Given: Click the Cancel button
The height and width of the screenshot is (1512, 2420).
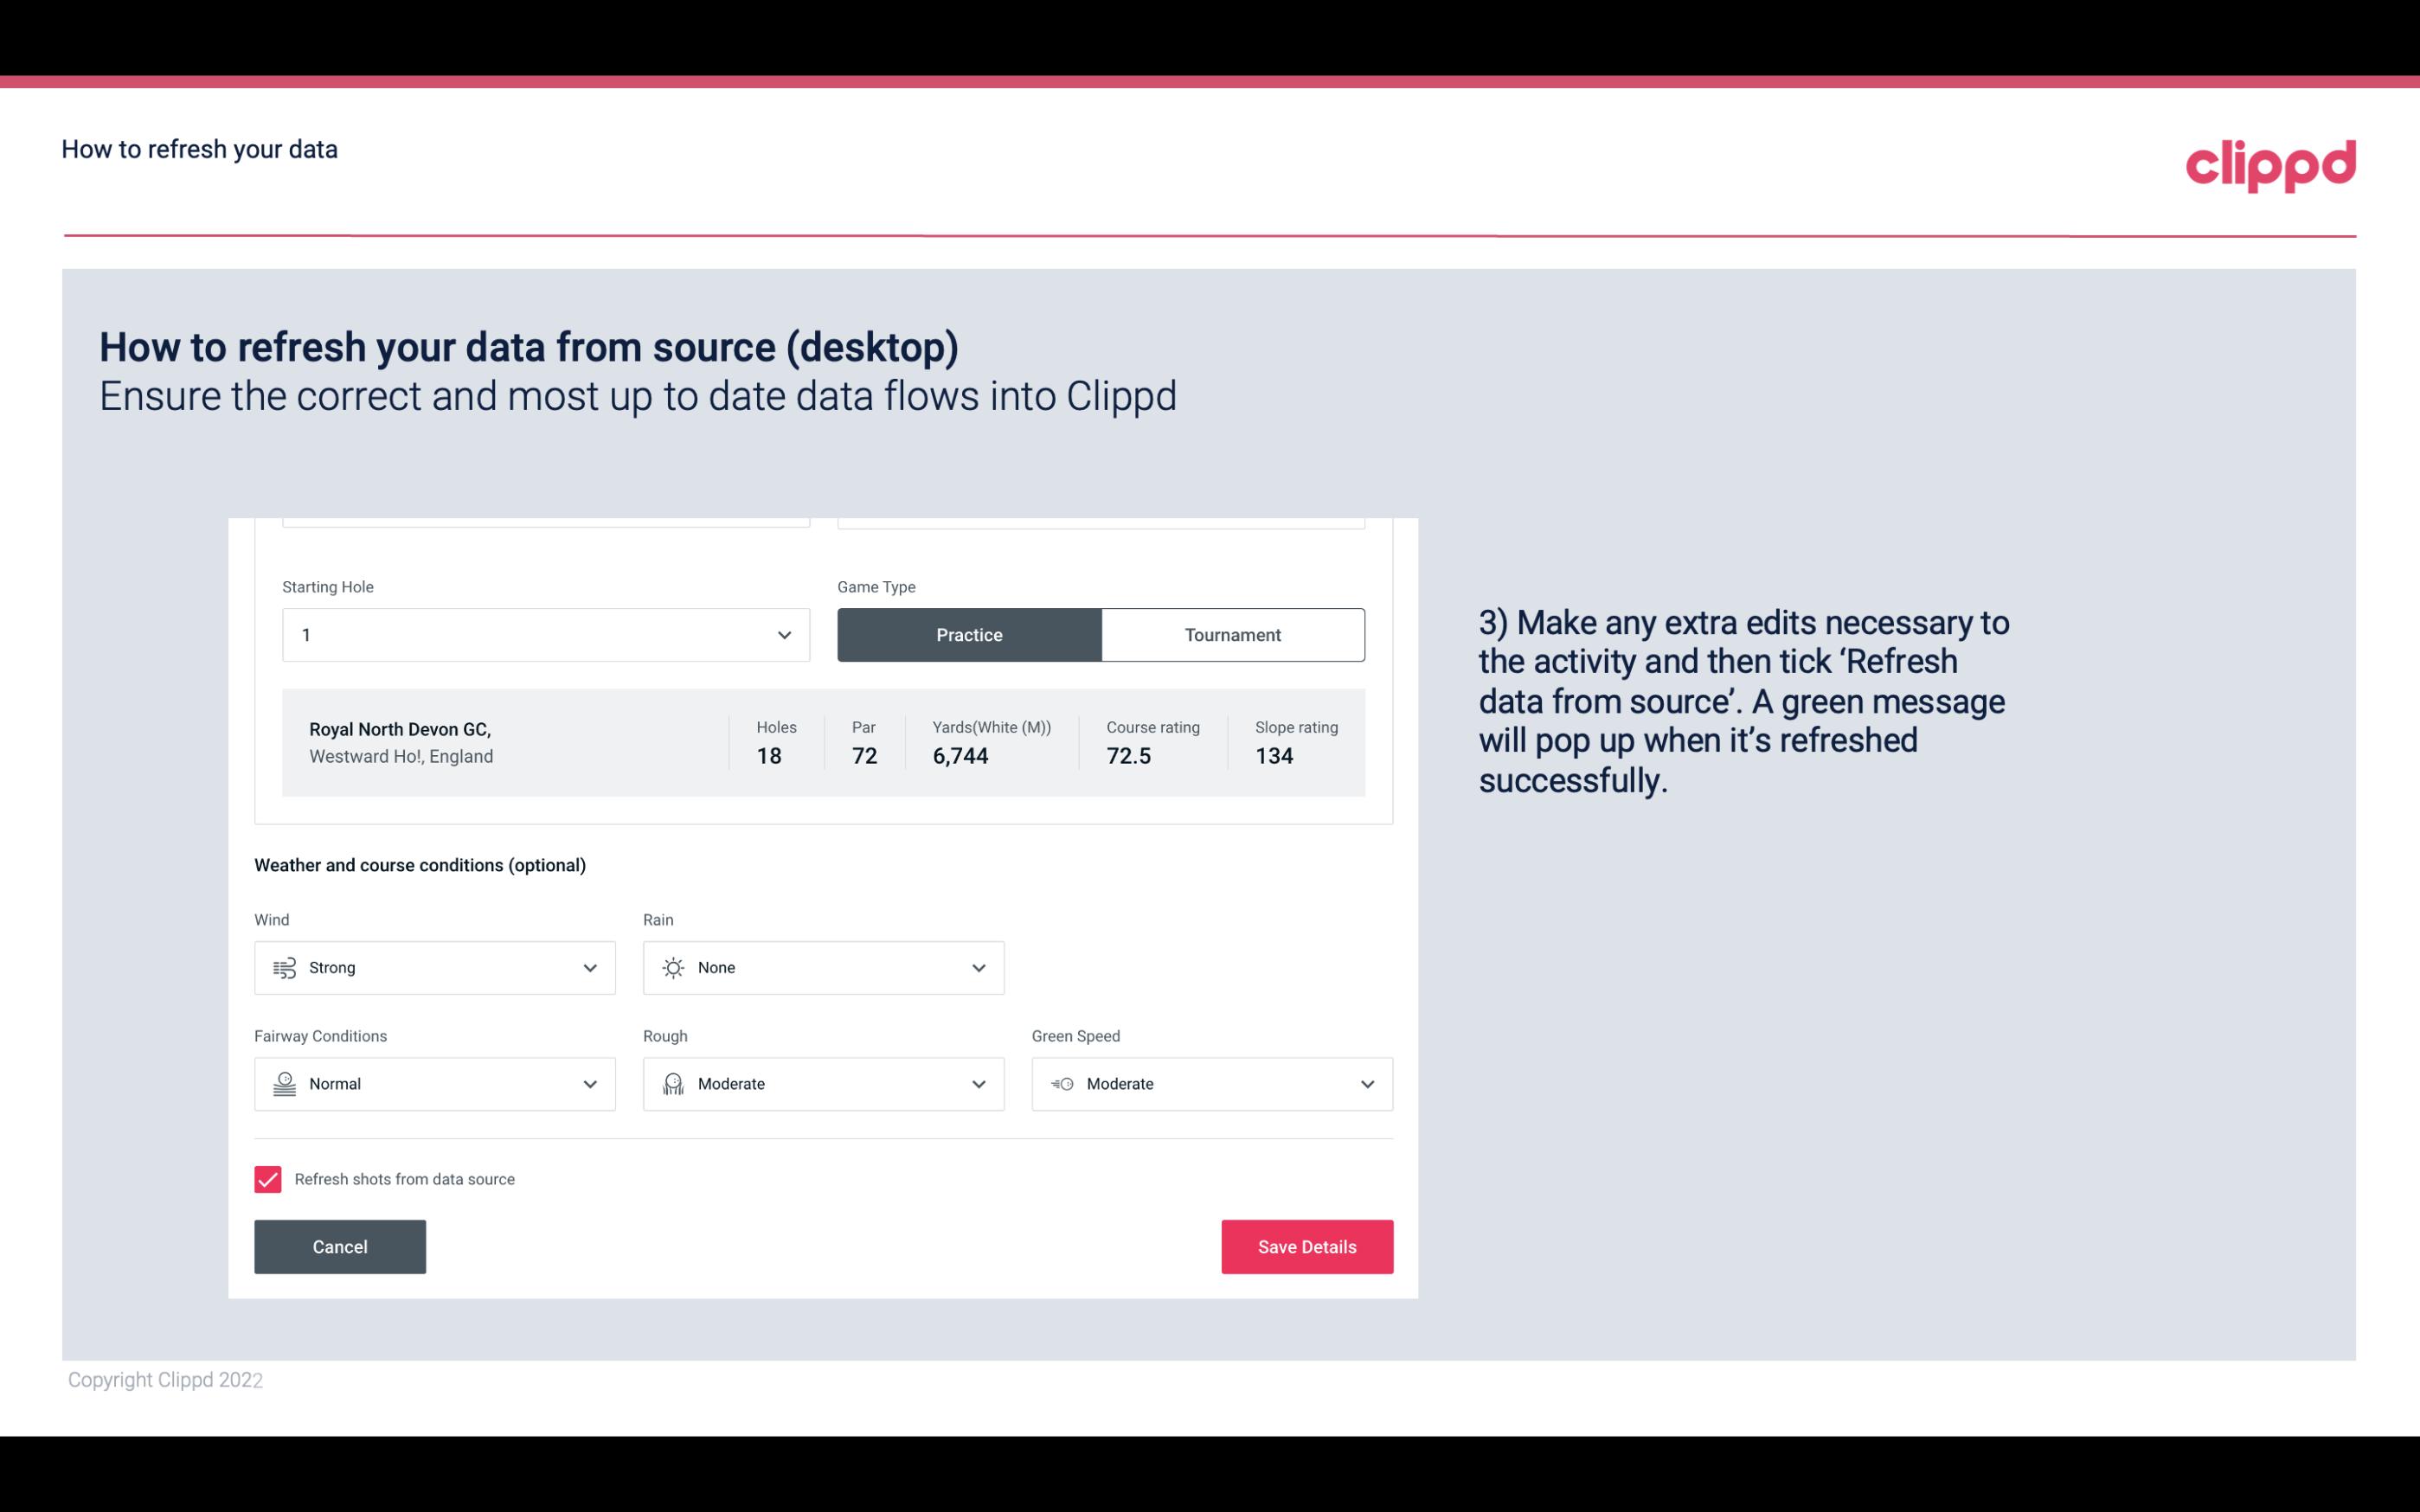Looking at the screenshot, I should [x=340, y=1246].
